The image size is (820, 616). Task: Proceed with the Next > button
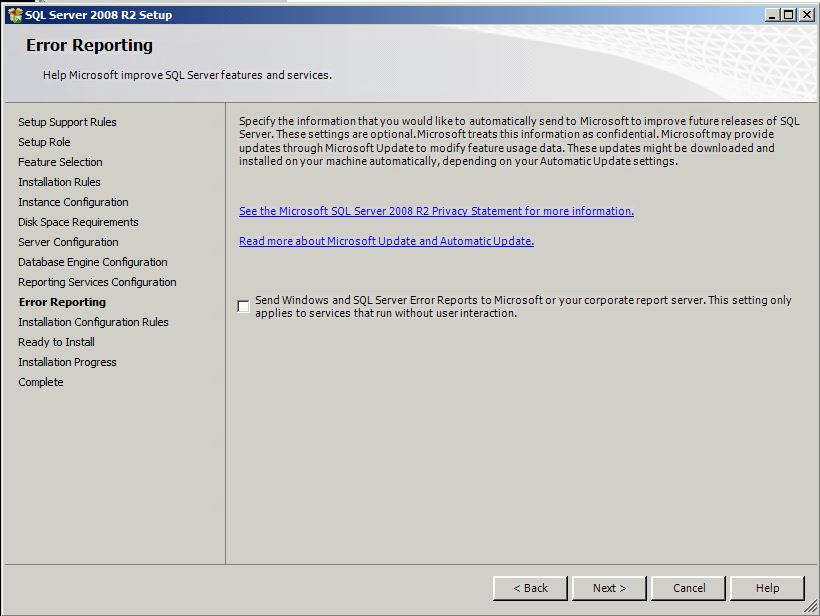click(x=609, y=588)
